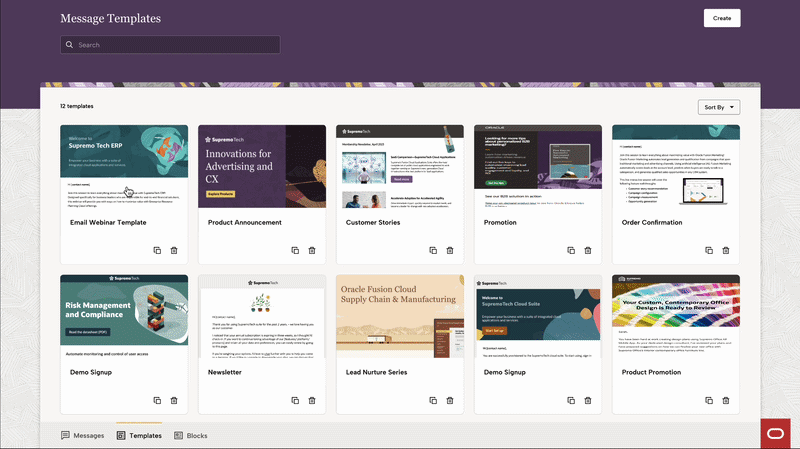This screenshot has width=800, height=449.
Task: Open the Sort By dropdown
Action: click(719, 107)
